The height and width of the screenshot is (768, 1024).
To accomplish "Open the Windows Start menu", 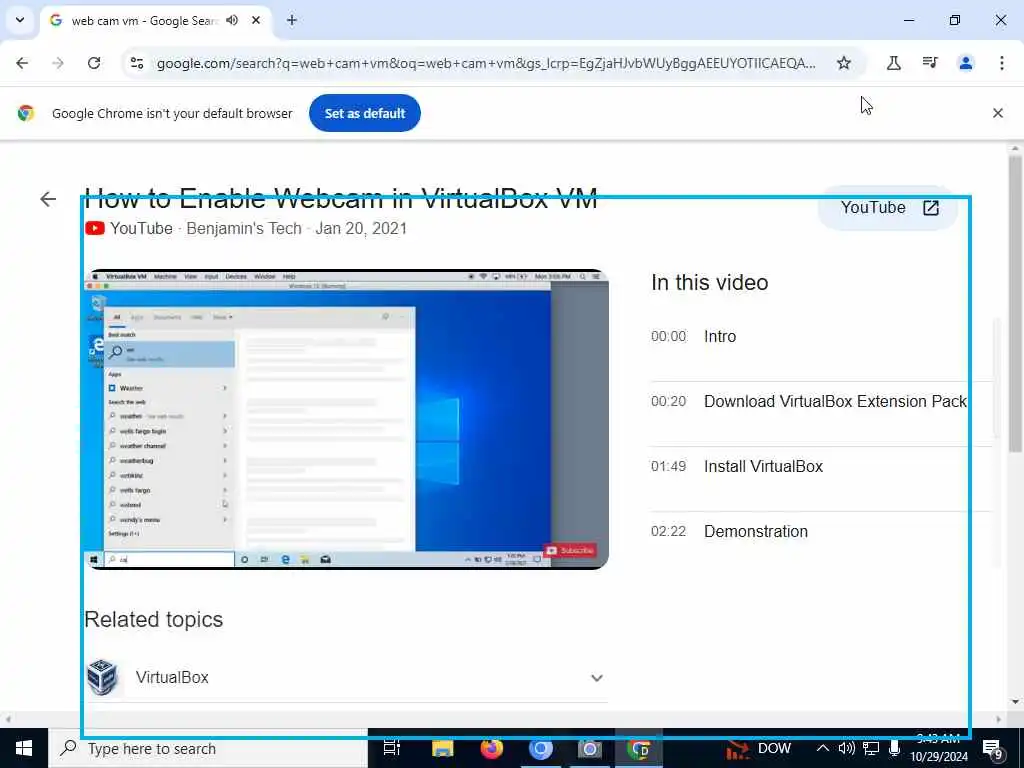I will click(x=24, y=748).
